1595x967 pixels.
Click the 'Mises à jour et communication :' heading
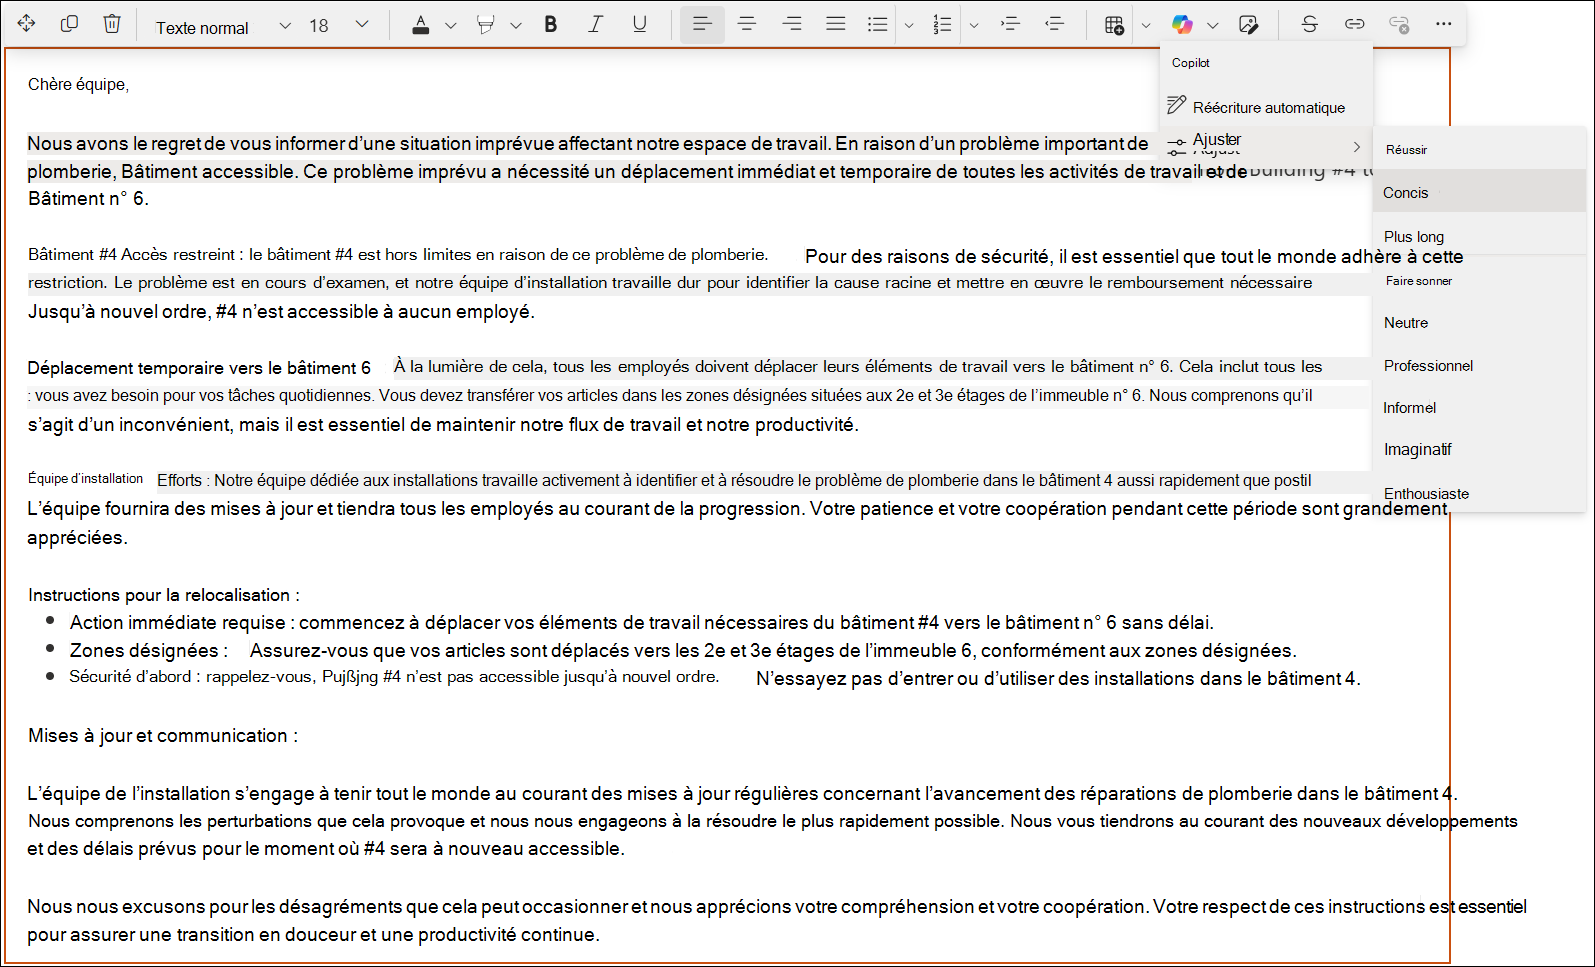click(163, 736)
